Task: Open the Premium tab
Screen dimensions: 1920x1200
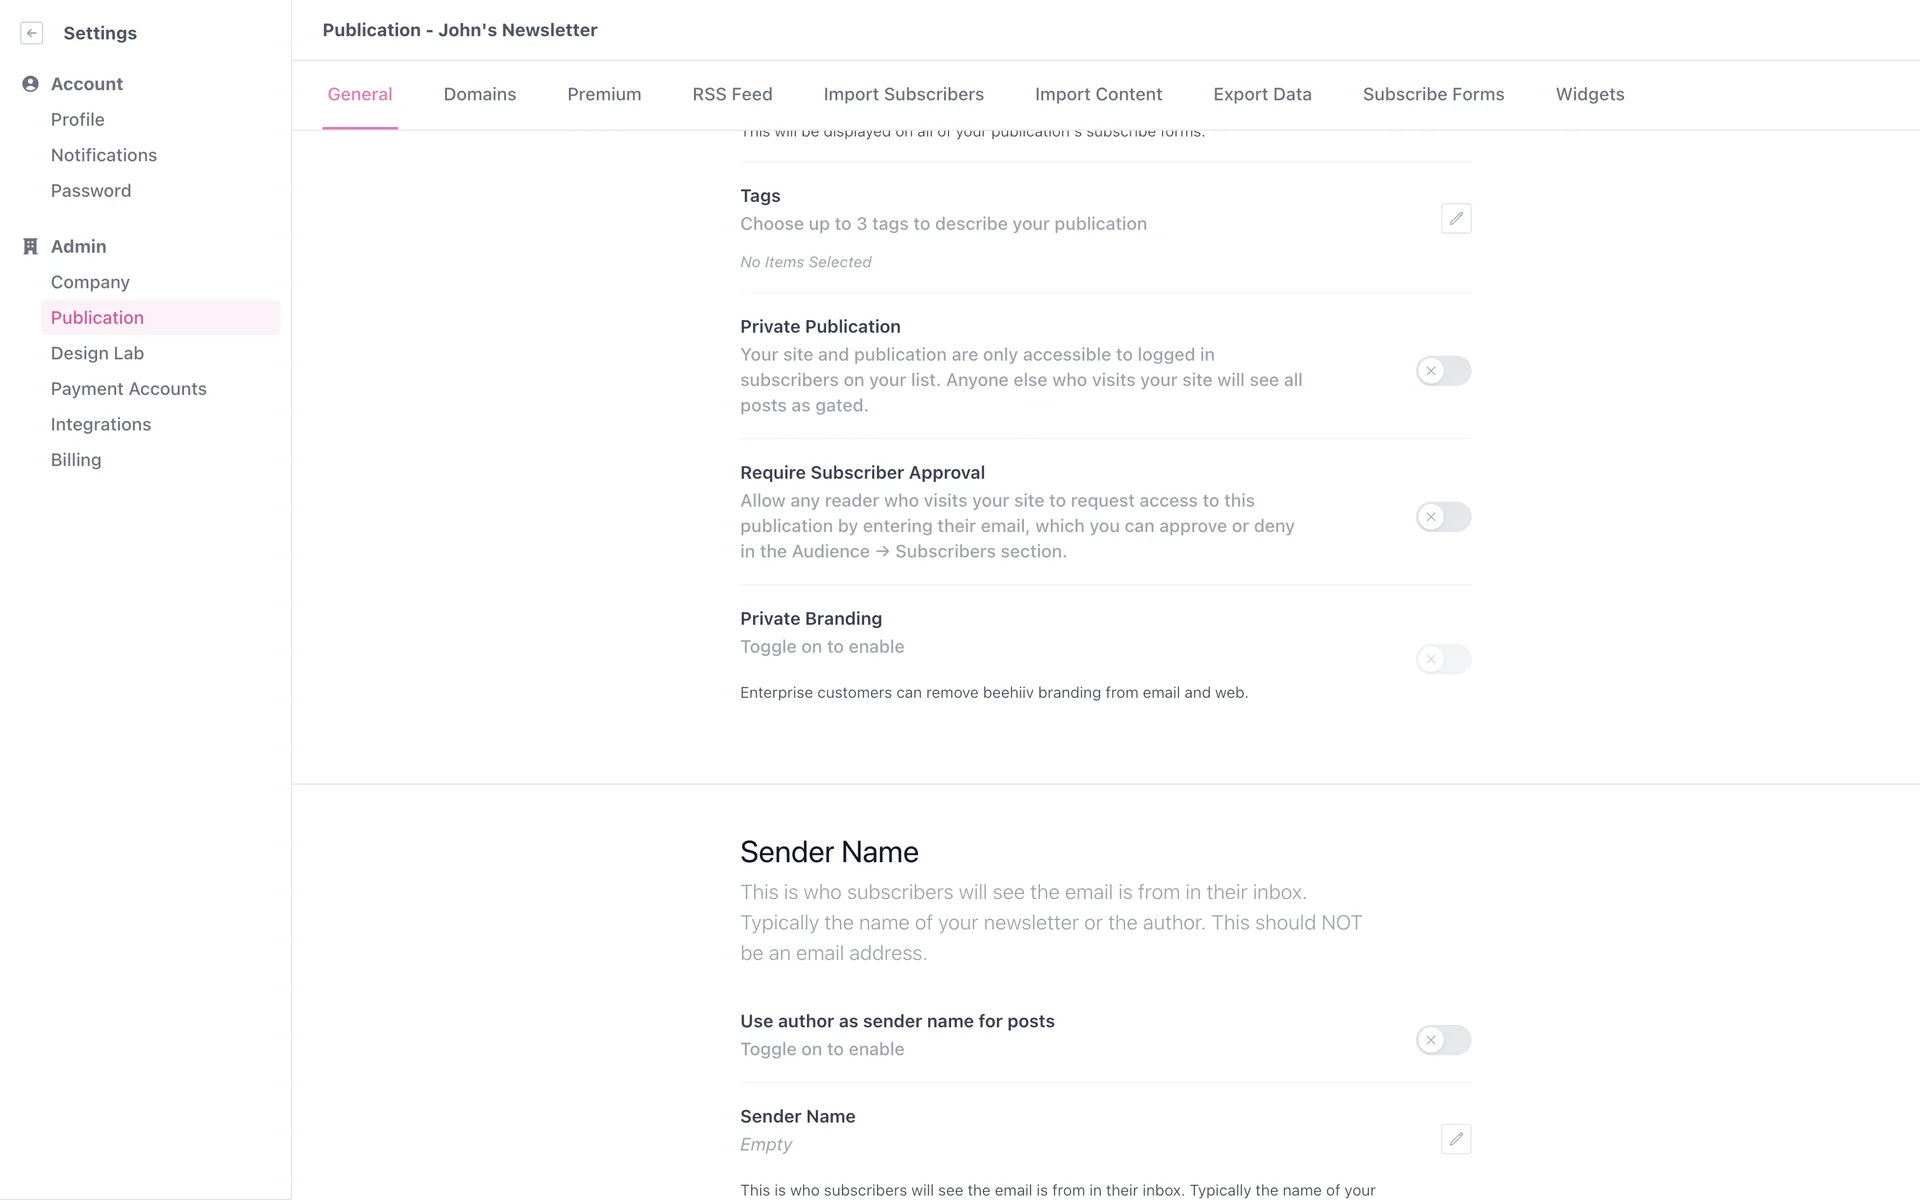Action: 604,94
